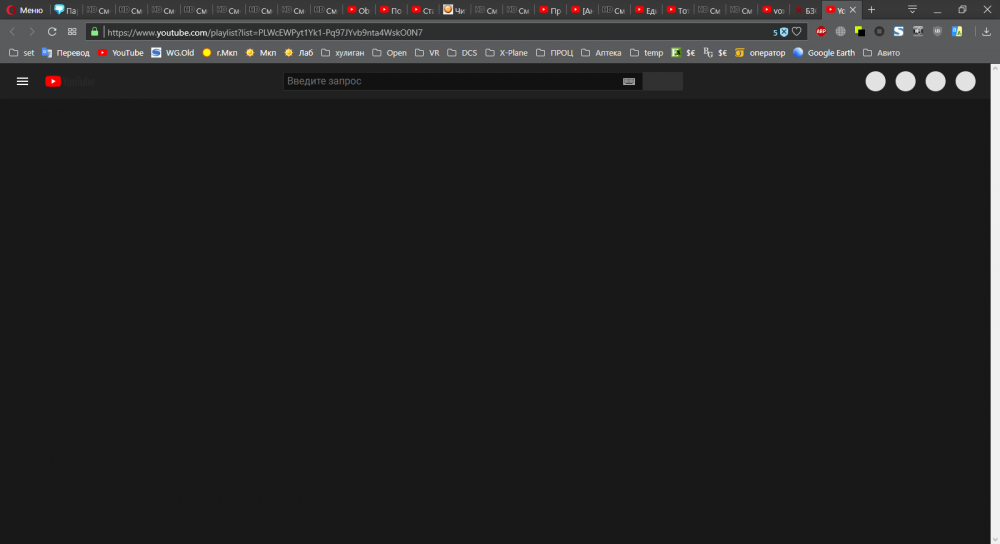Click the green padlock security icon
Screen dimensions: 1000x544
(94, 32)
